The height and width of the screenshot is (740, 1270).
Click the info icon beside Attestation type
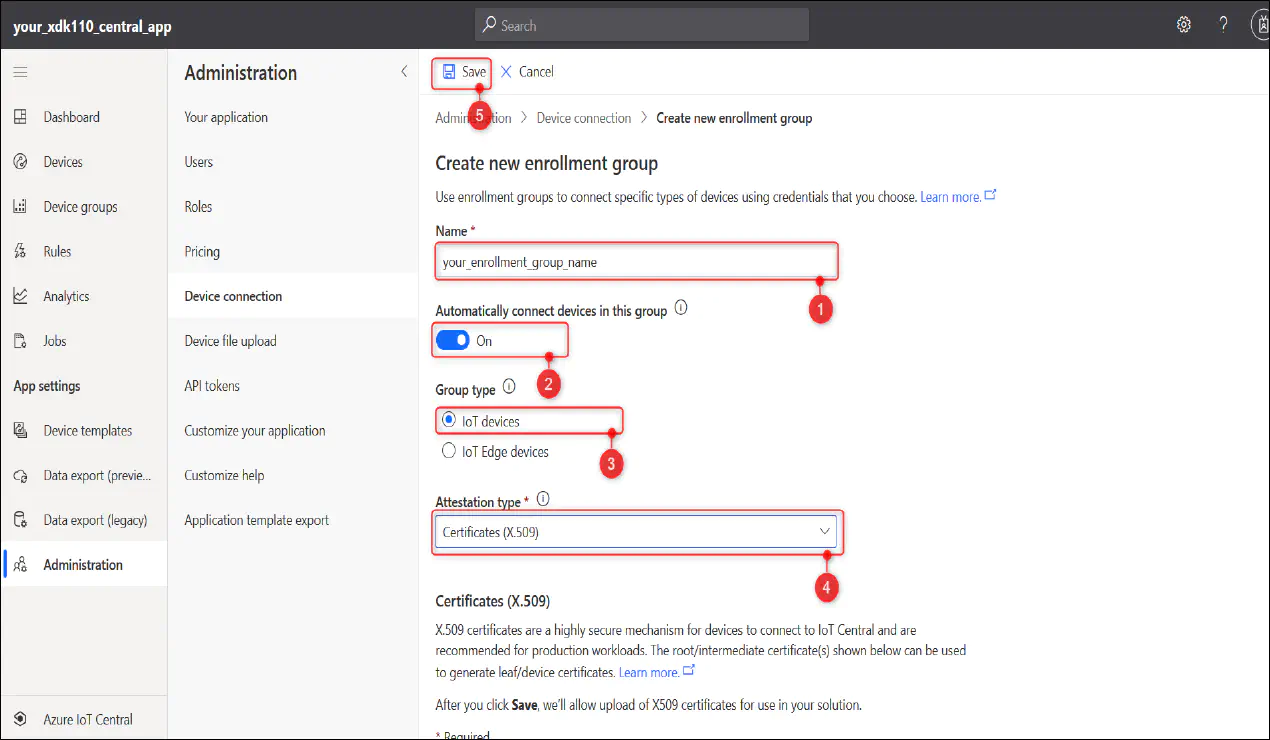tap(544, 499)
